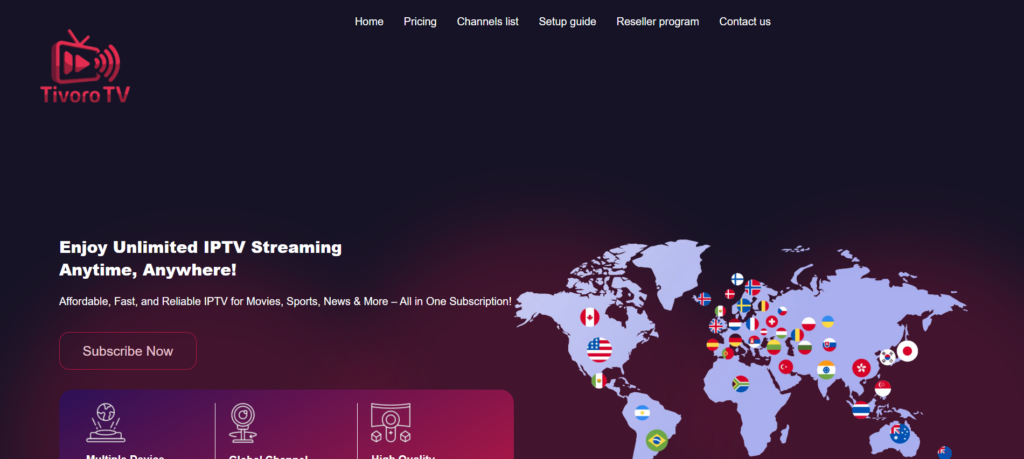Select the Ukraine flag
The height and width of the screenshot is (459, 1024).
pyautogui.click(x=827, y=322)
